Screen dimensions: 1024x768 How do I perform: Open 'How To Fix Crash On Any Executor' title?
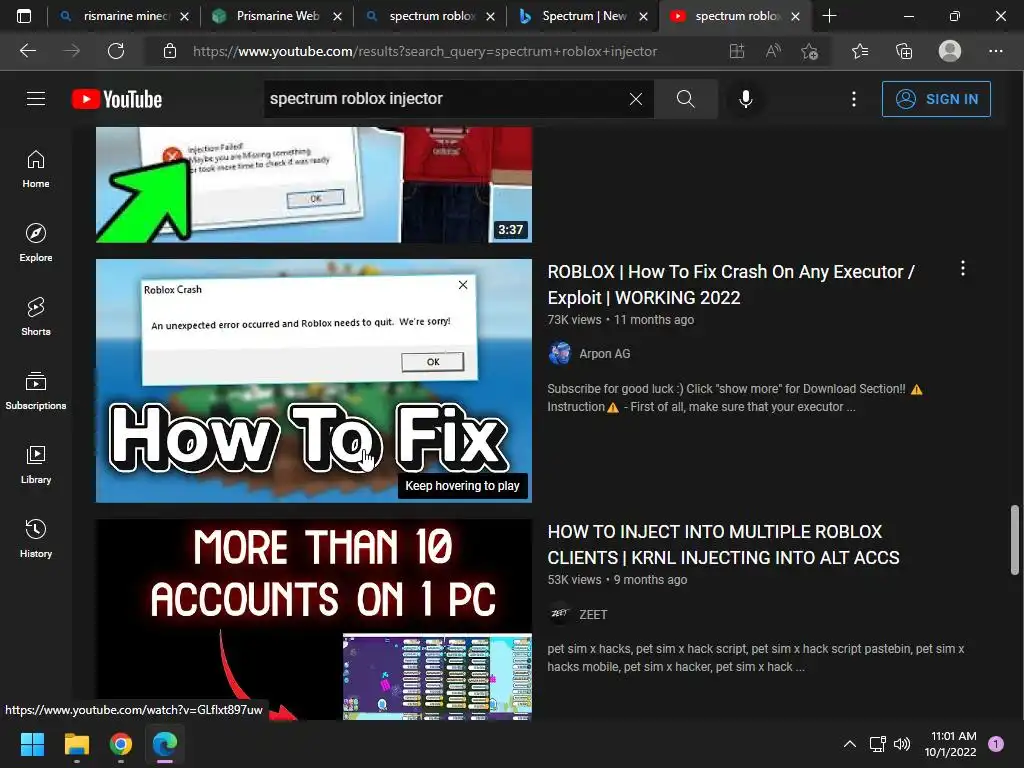pyautogui.click(x=731, y=285)
